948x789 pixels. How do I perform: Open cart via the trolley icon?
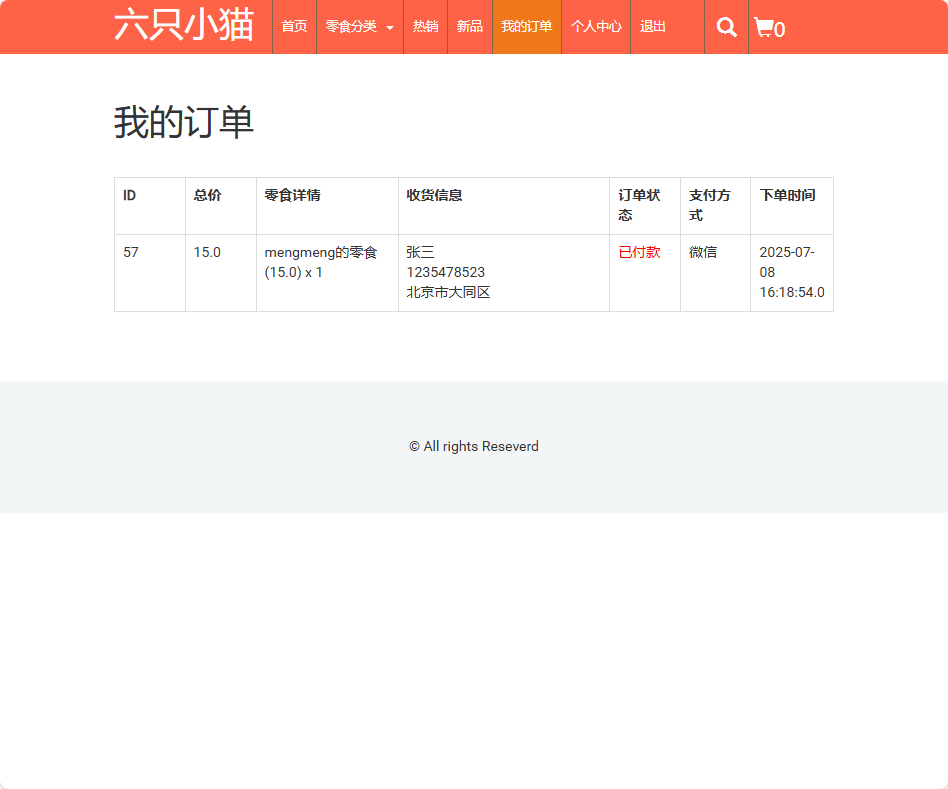pyautogui.click(x=765, y=27)
